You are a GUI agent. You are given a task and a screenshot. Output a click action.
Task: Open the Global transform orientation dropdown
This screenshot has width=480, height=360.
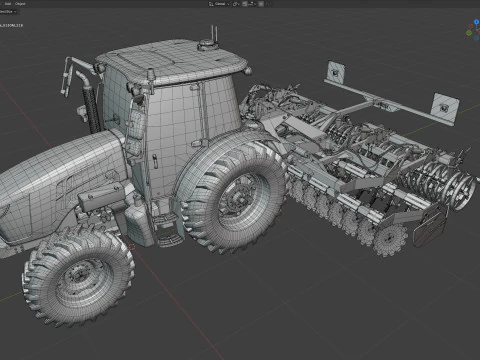point(219,4)
